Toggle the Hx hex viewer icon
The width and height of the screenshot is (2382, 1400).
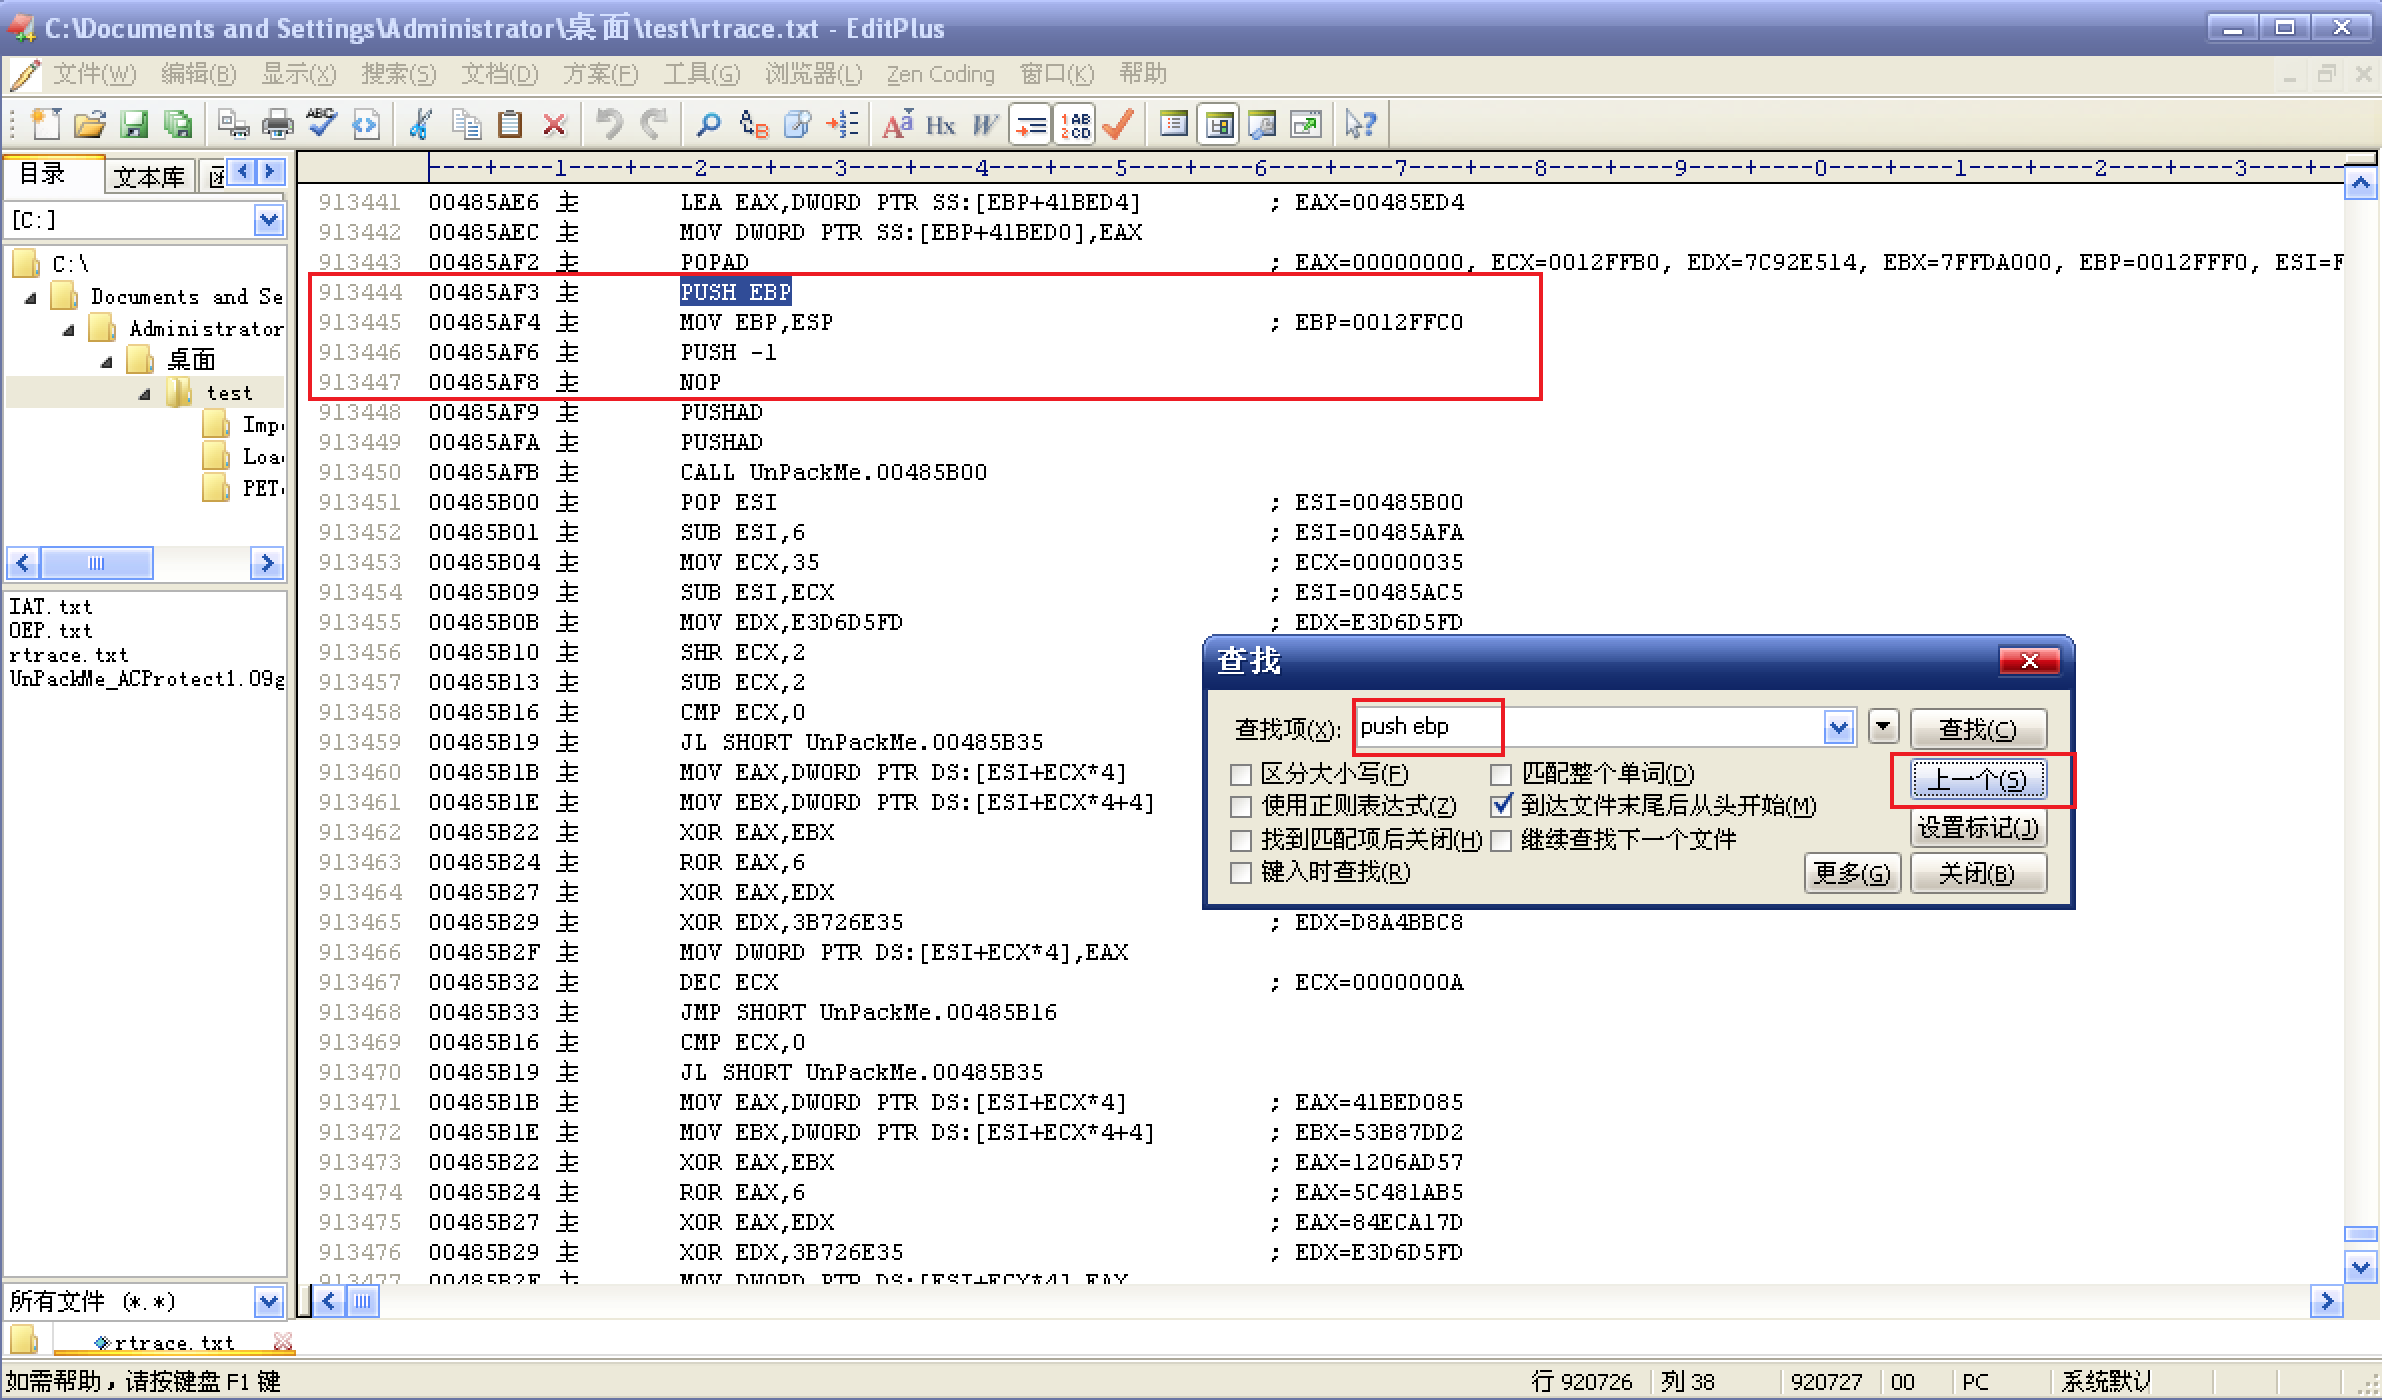pos(938,124)
